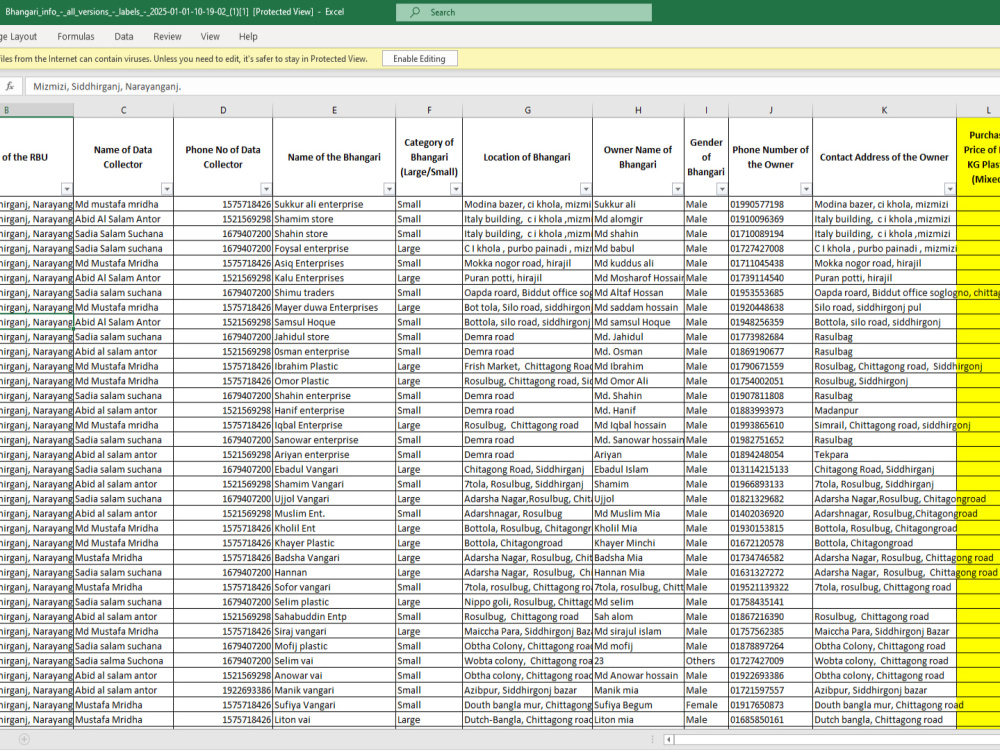This screenshot has width=1000, height=750.
Task: Open filter dropdown for Phone No of Data Collector
Action: (266, 189)
